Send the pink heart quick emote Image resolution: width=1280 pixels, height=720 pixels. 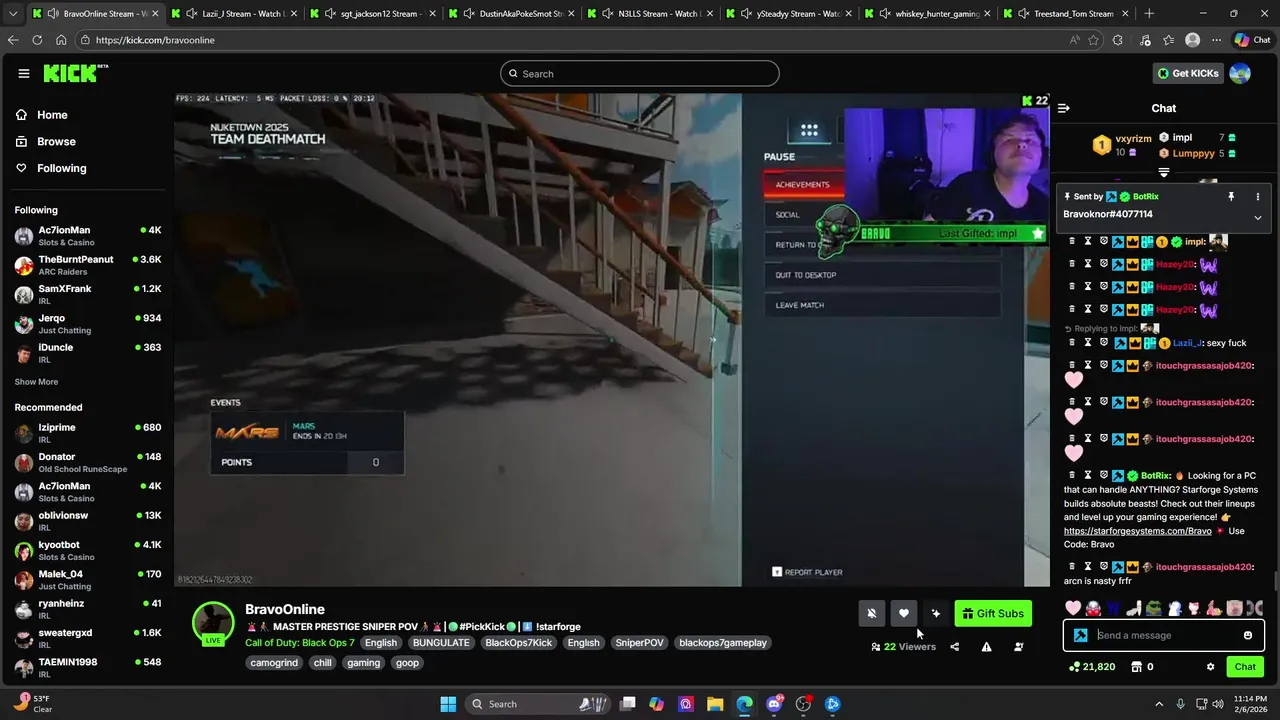click(x=1073, y=608)
